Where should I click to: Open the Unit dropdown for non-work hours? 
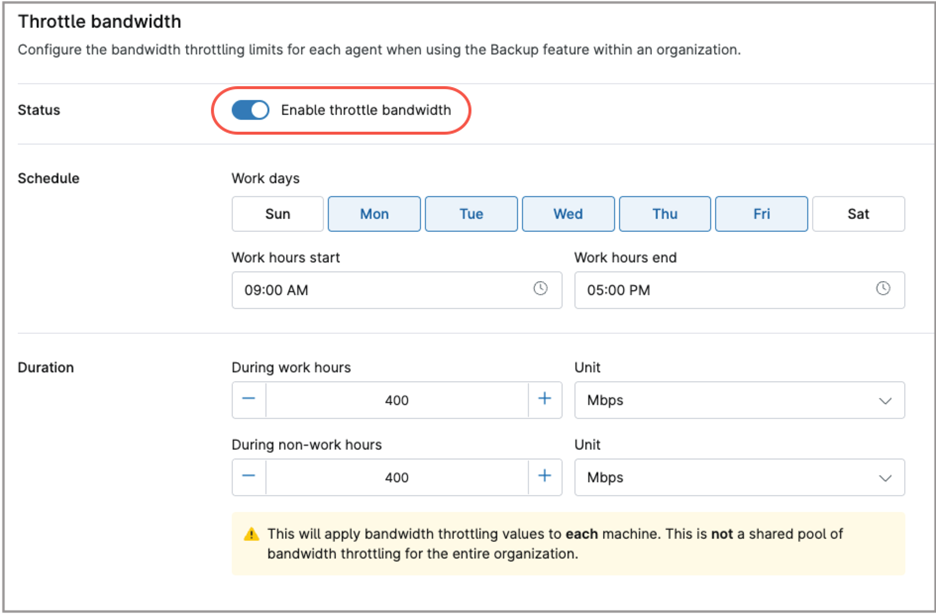click(x=740, y=477)
